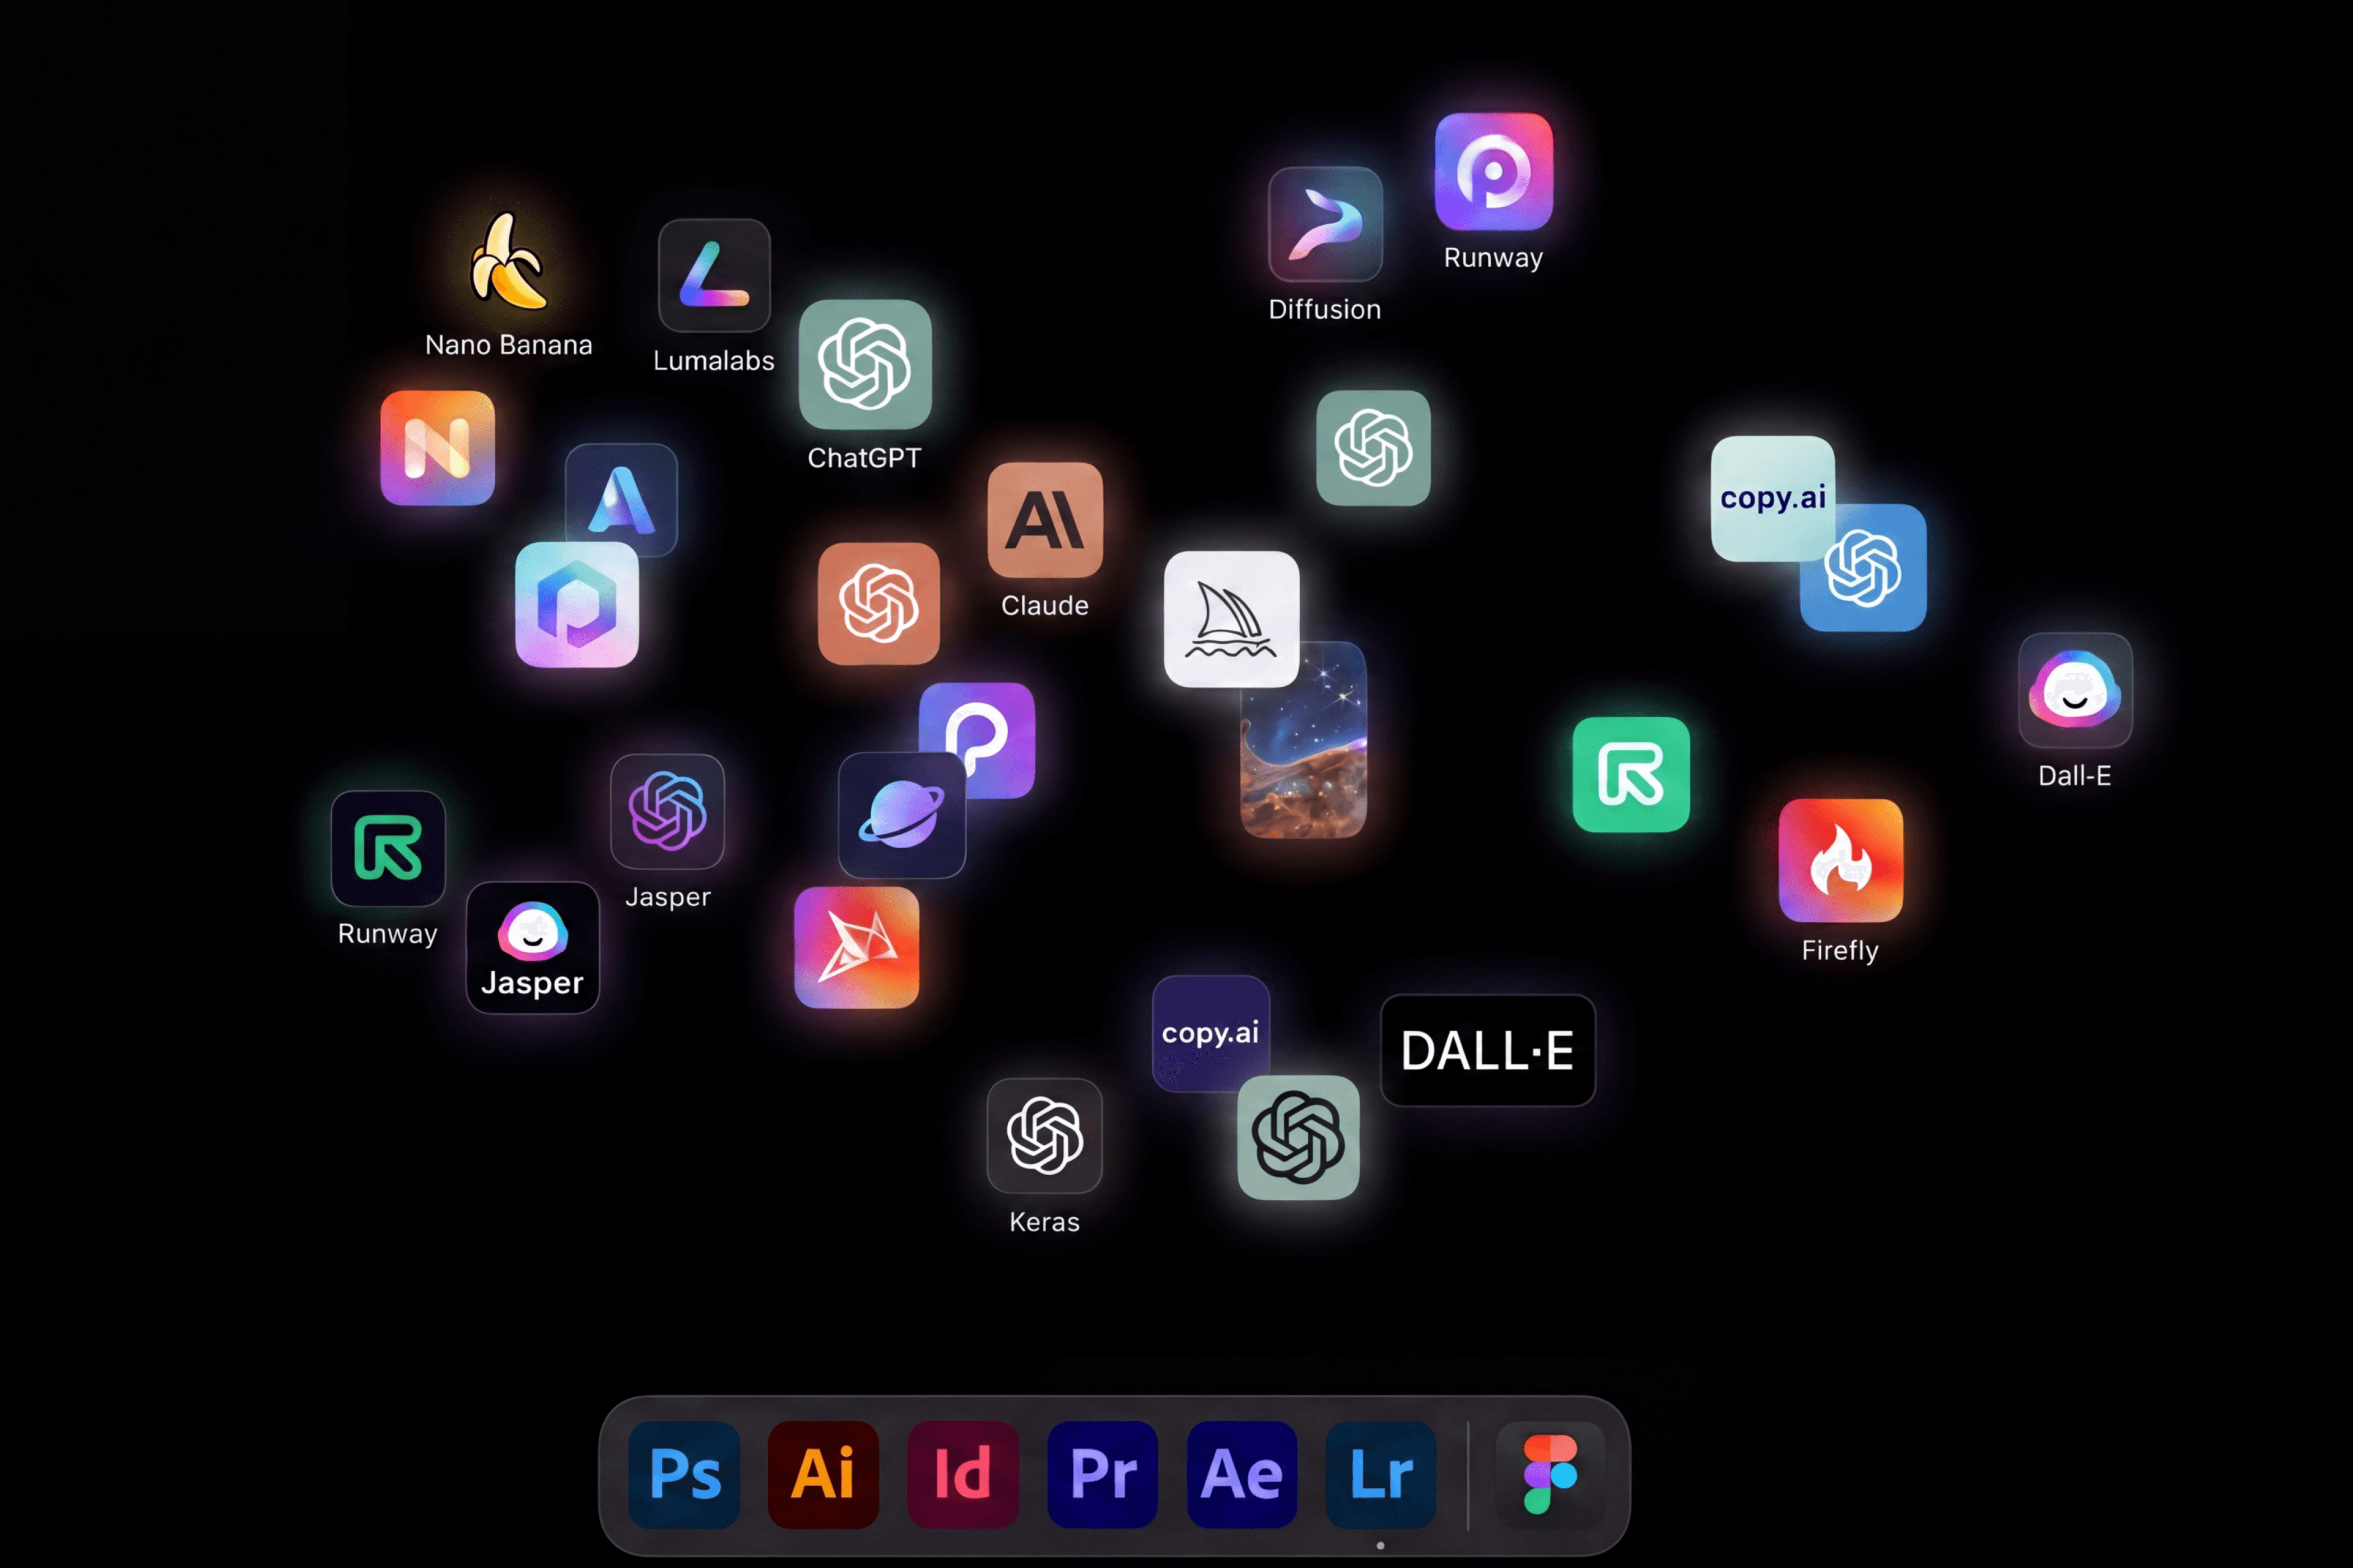Open the Firefly flame icon
2353x1568 pixels.
tap(1840, 860)
